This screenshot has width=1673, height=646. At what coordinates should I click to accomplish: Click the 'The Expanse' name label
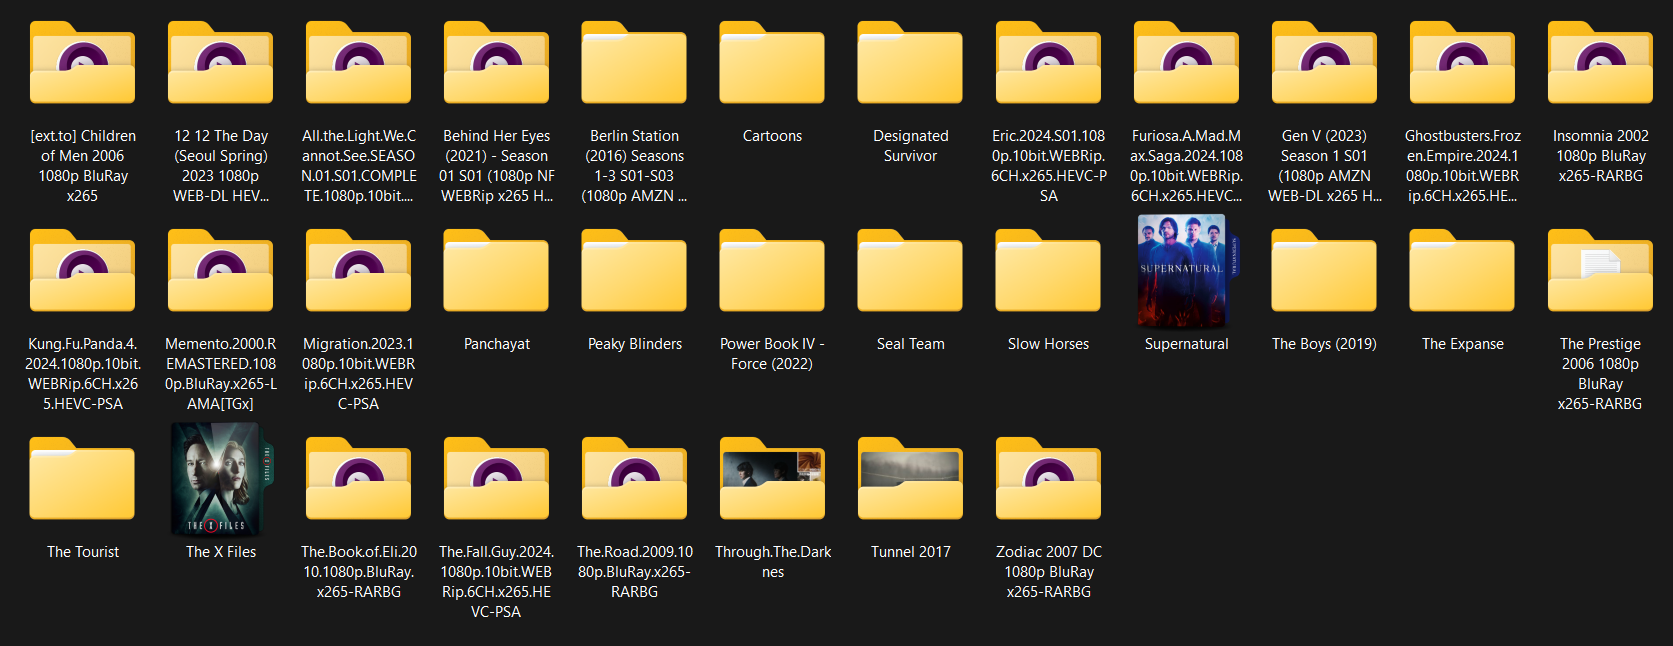coord(1462,344)
